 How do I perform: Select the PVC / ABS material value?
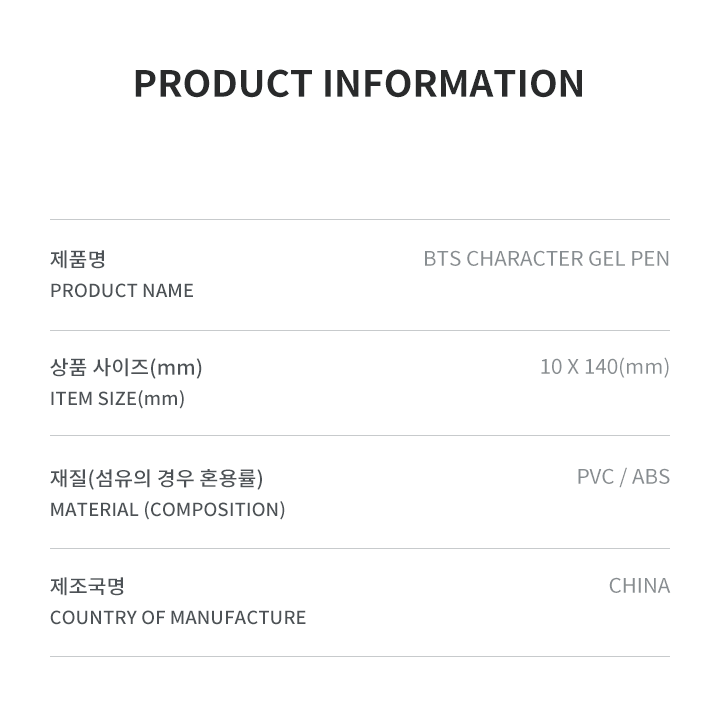pos(624,477)
